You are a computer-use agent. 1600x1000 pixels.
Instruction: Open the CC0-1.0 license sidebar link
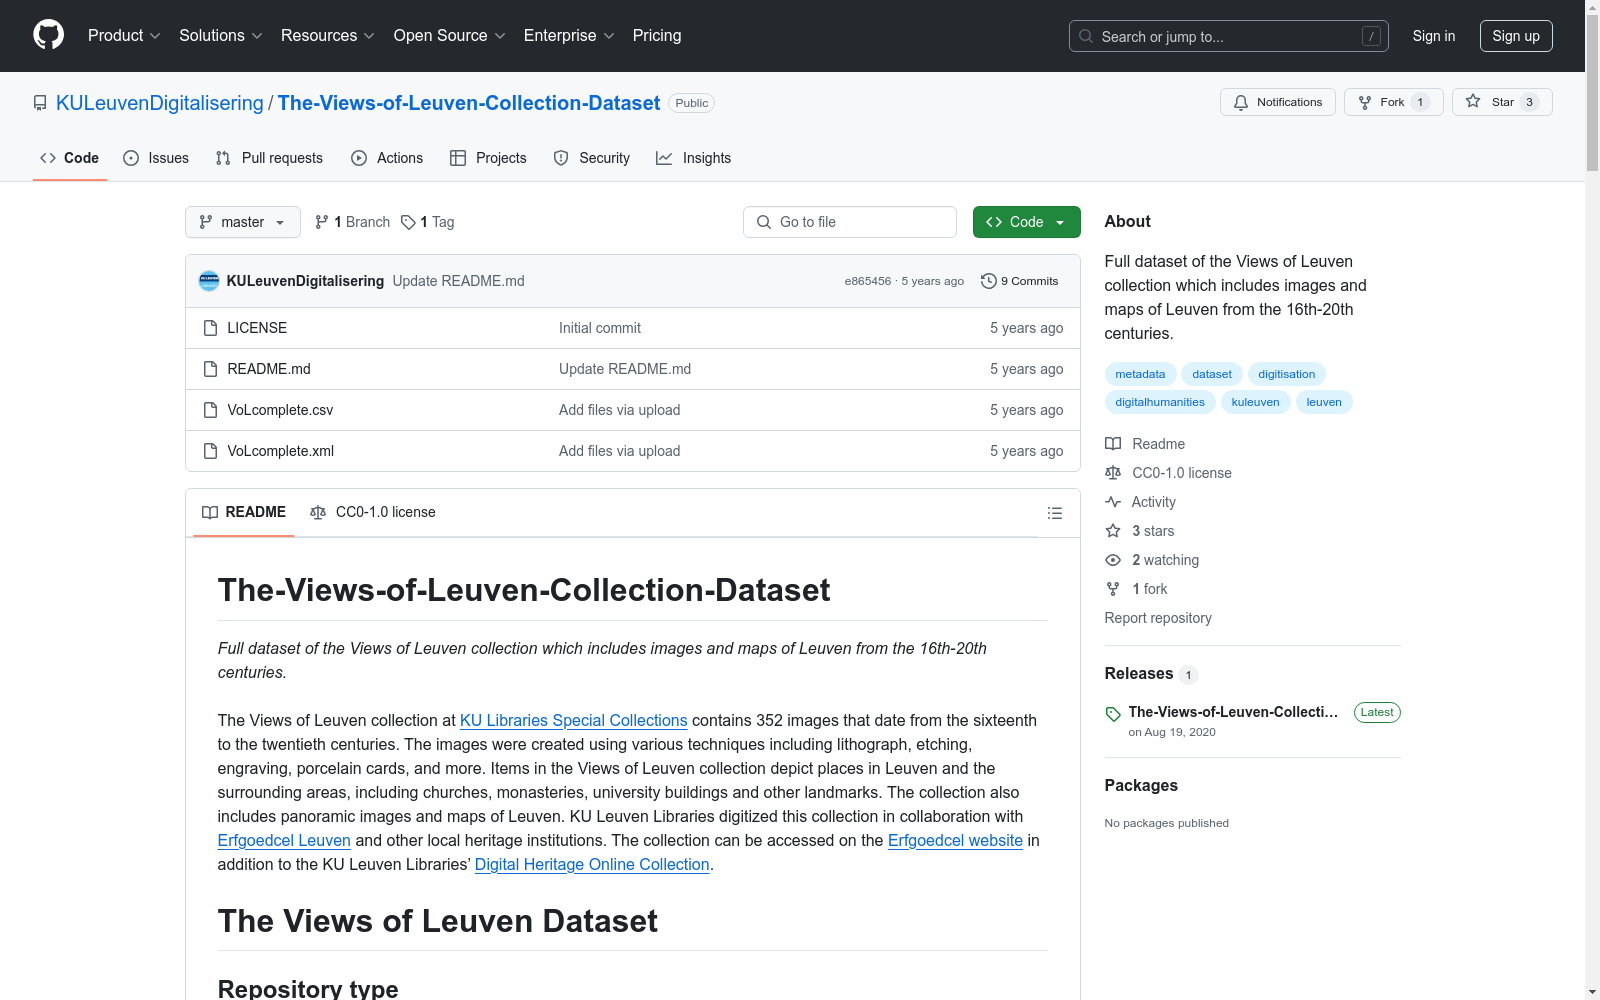(x=1168, y=473)
